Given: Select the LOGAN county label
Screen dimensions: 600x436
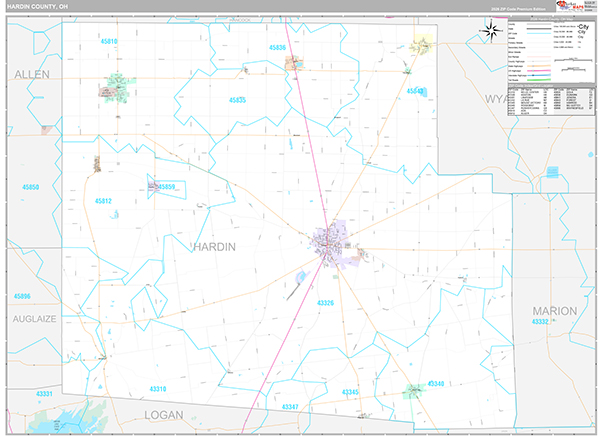Looking at the screenshot, I should coord(164,415).
